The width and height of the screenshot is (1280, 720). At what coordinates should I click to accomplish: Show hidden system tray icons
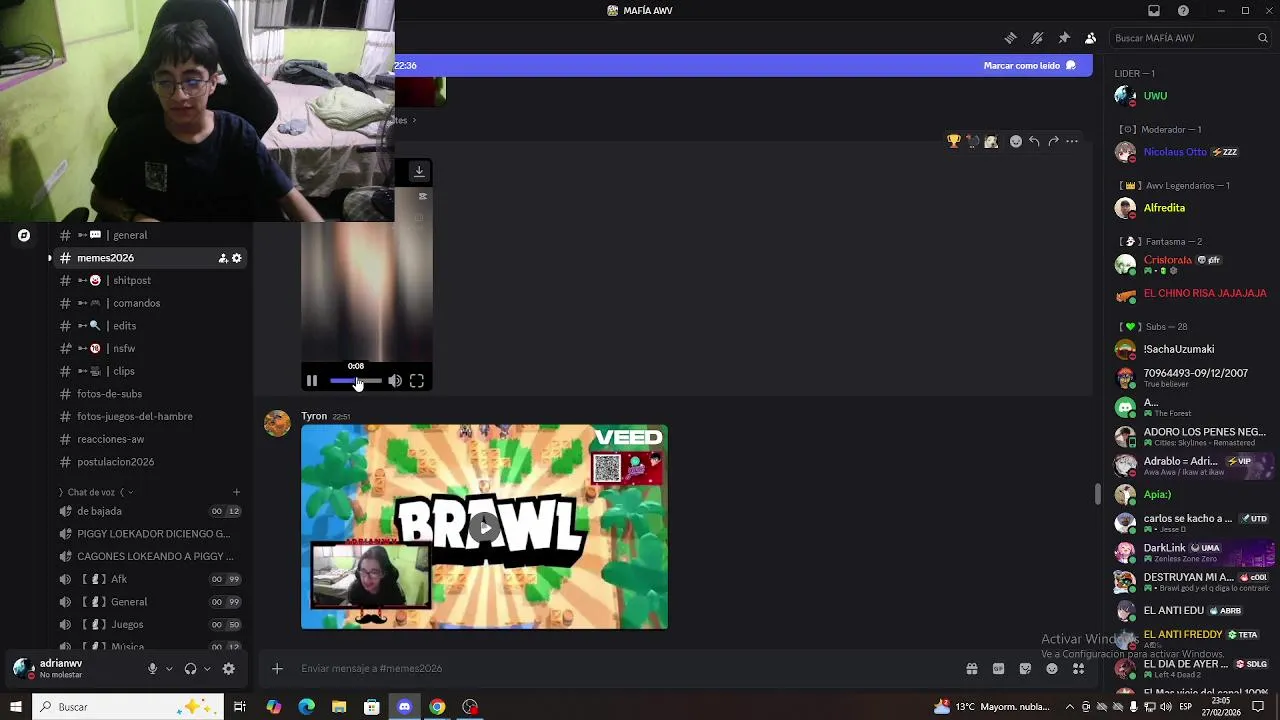[1069, 707]
